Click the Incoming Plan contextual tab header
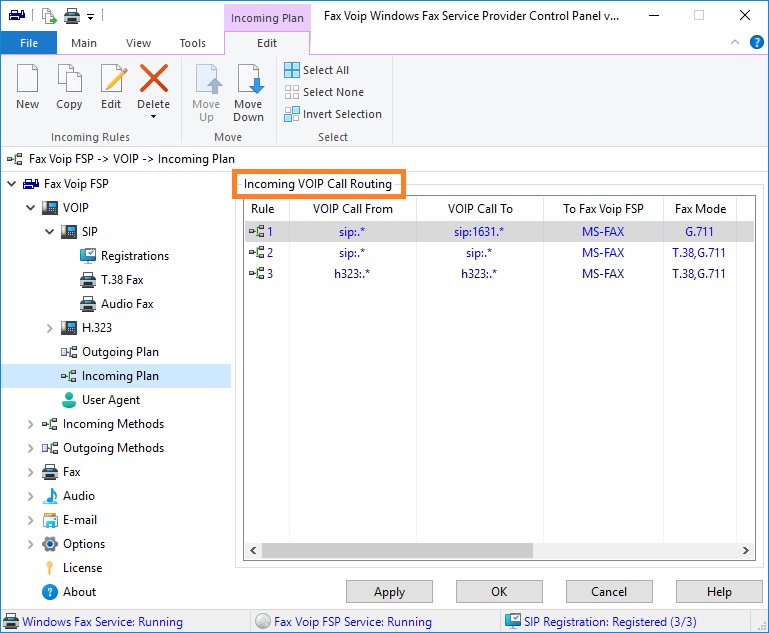Viewport: 769px width, 633px height. click(x=267, y=18)
